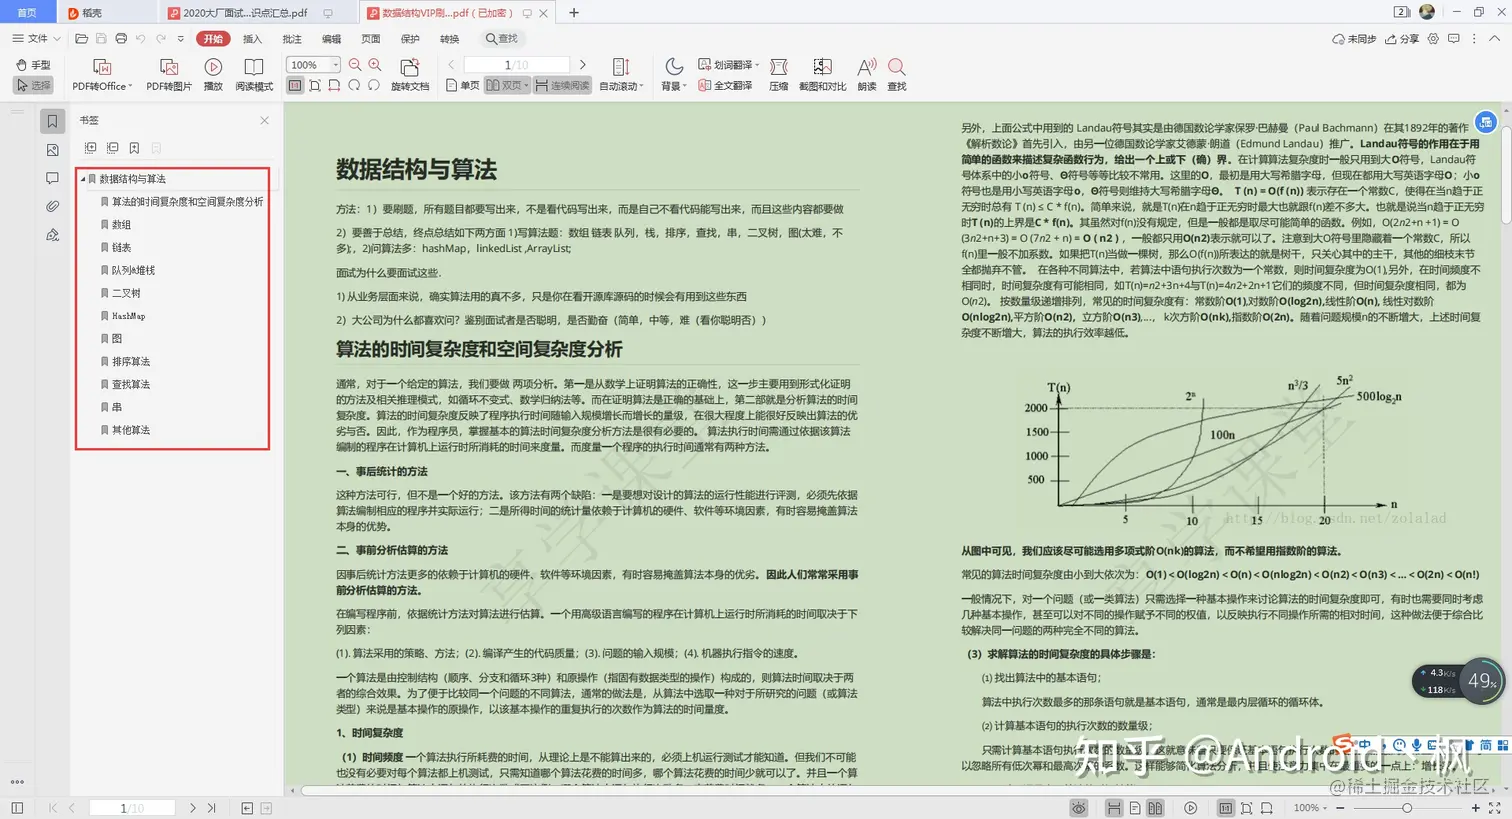Open 全文翻译 full text translation

(726, 85)
